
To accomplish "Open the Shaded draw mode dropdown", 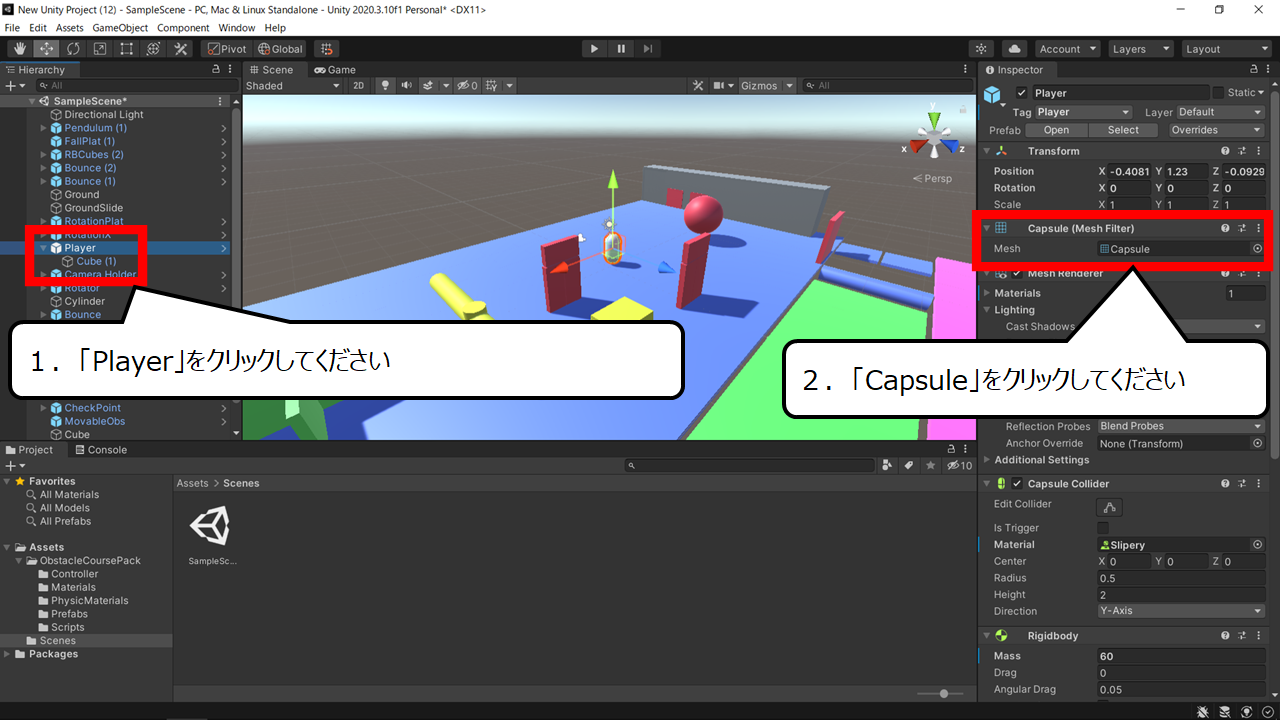I will click(x=293, y=86).
